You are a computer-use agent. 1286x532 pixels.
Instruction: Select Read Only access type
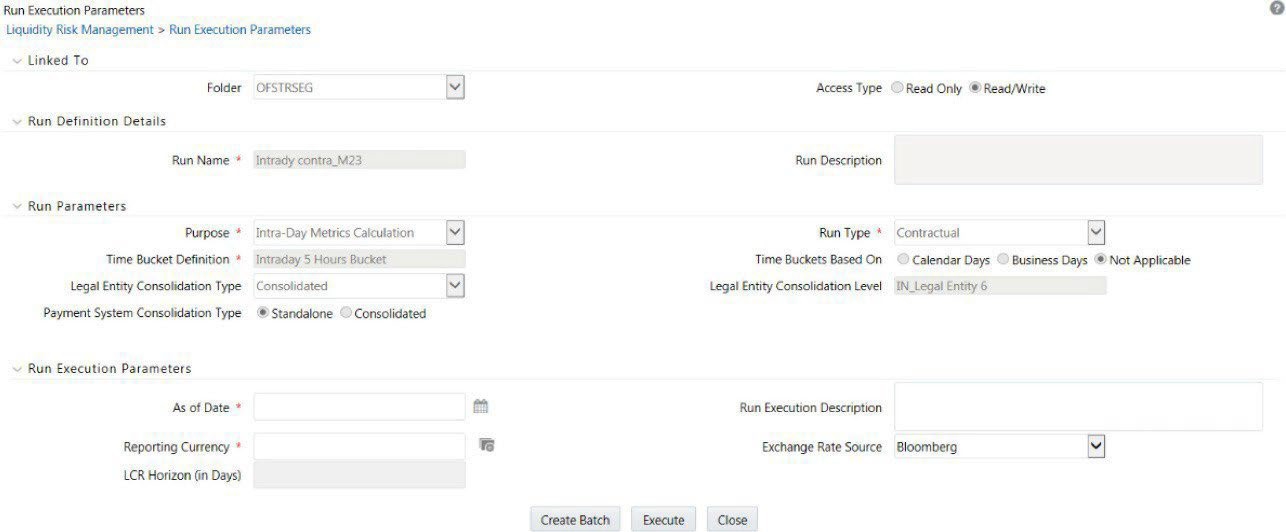coord(897,88)
